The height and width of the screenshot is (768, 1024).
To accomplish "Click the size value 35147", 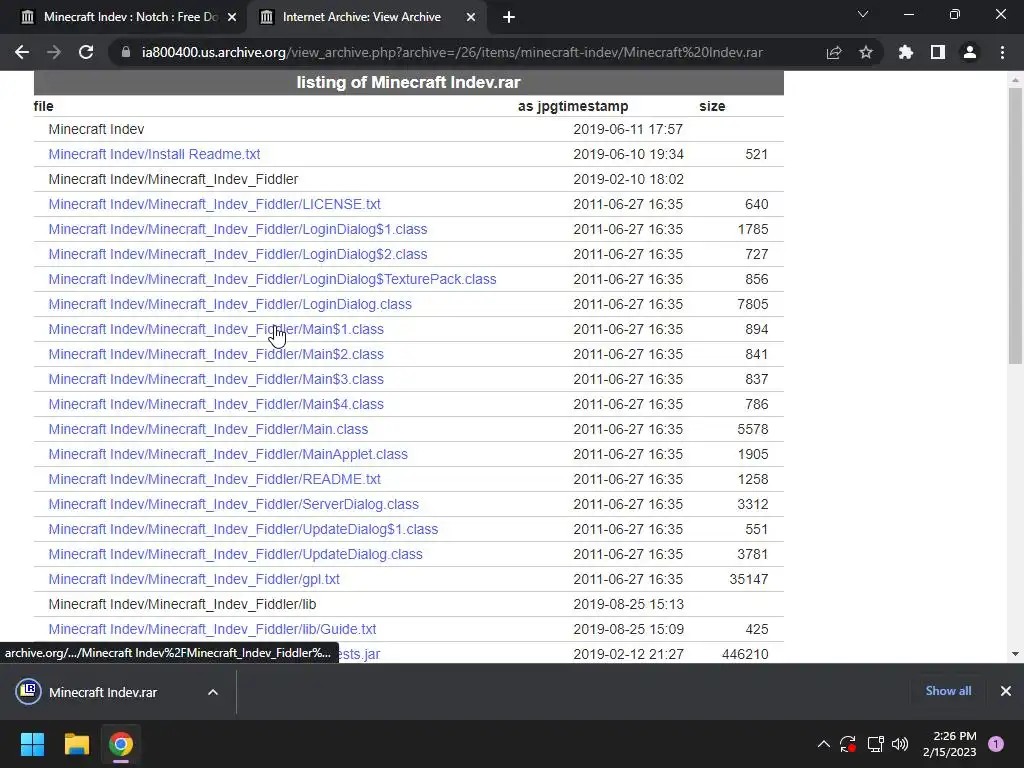I will coord(748,579).
